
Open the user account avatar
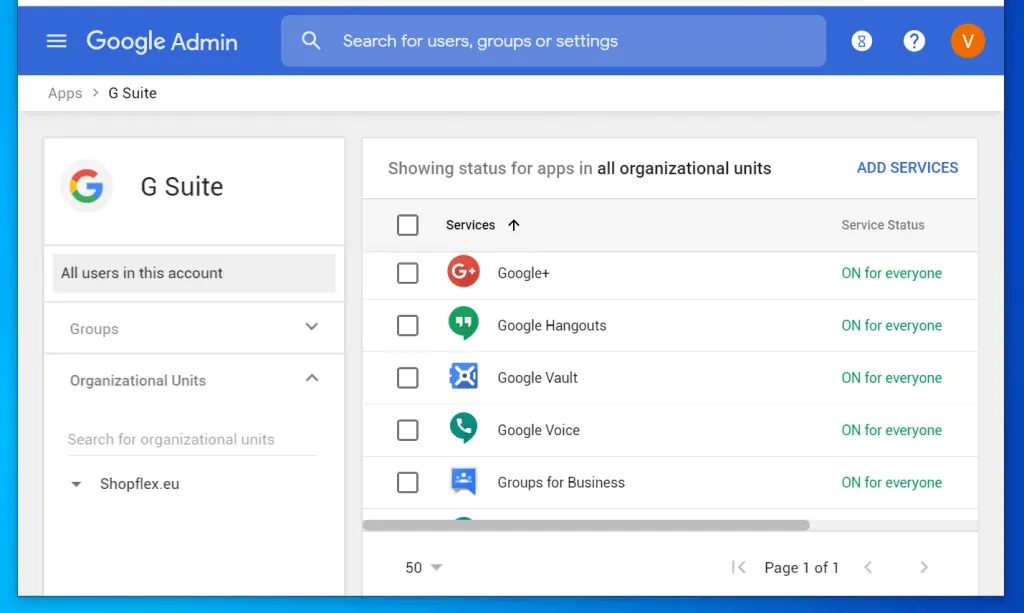pyautogui.click(x=967, y=41)
